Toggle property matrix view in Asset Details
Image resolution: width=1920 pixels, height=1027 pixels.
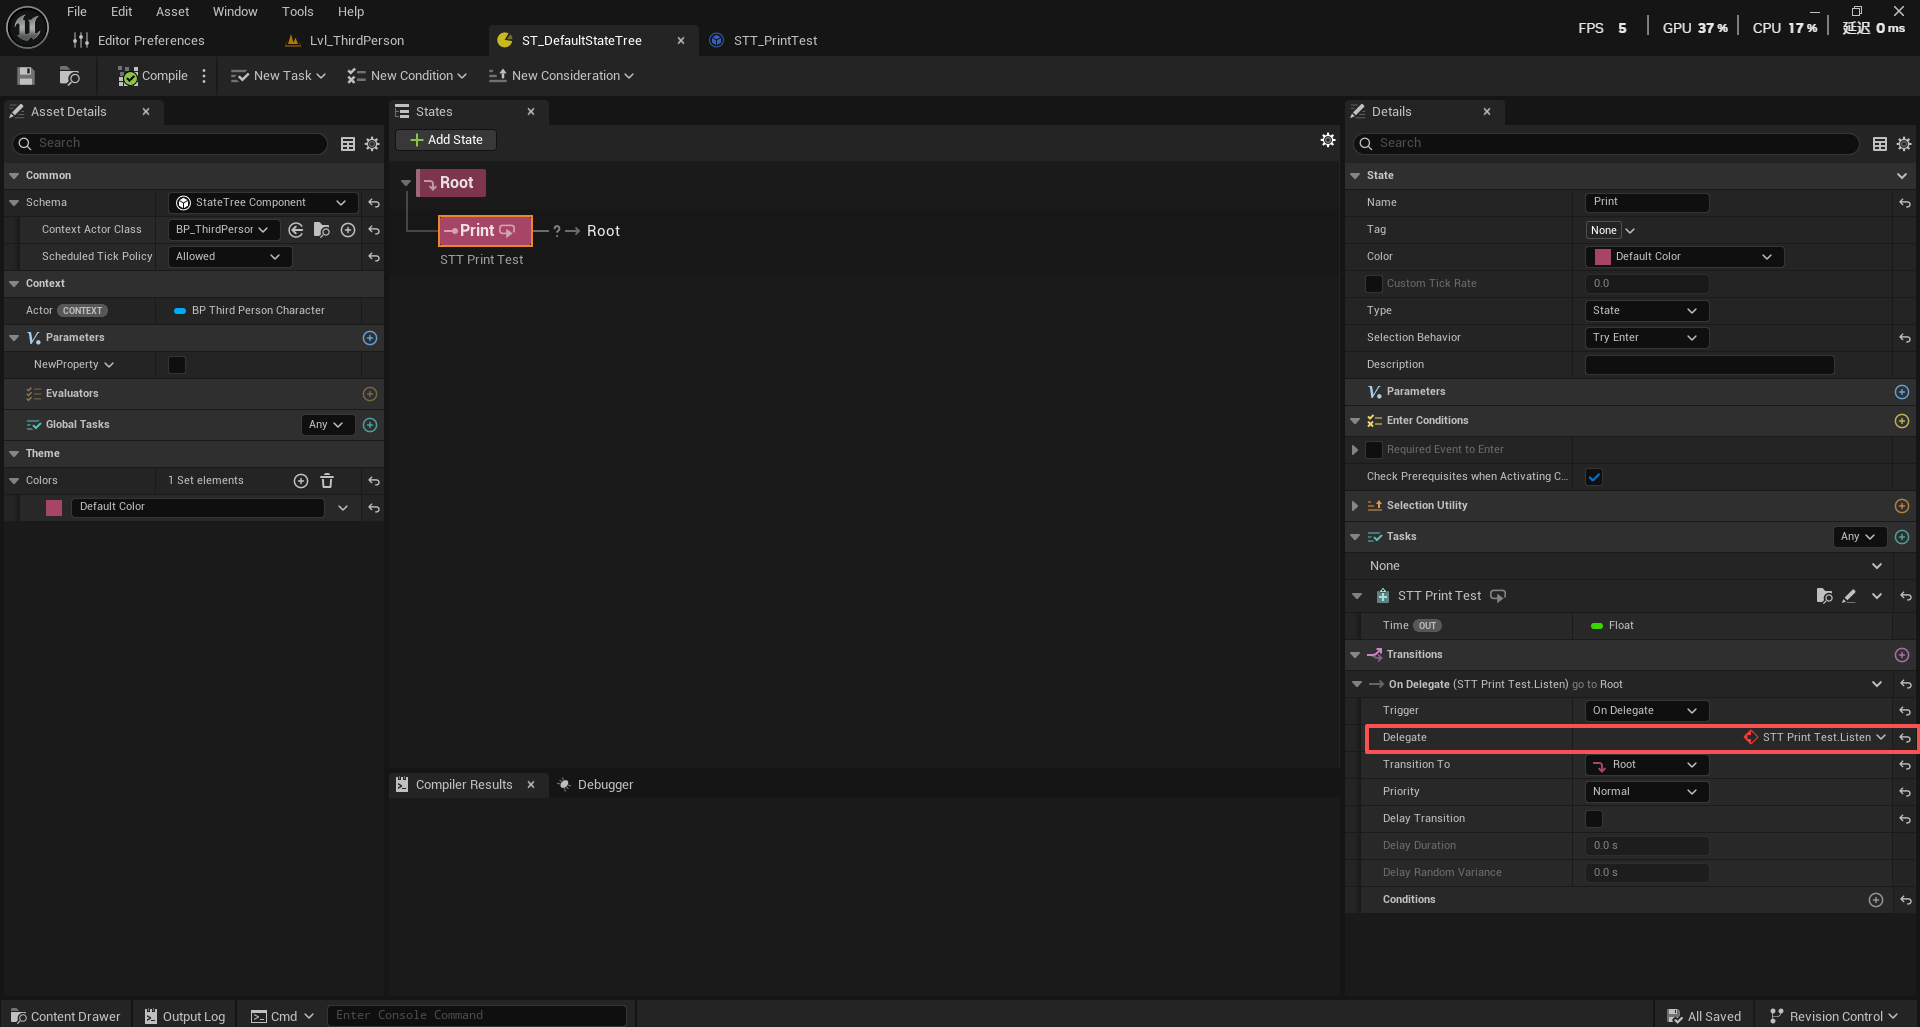click(x=348, y=144)
